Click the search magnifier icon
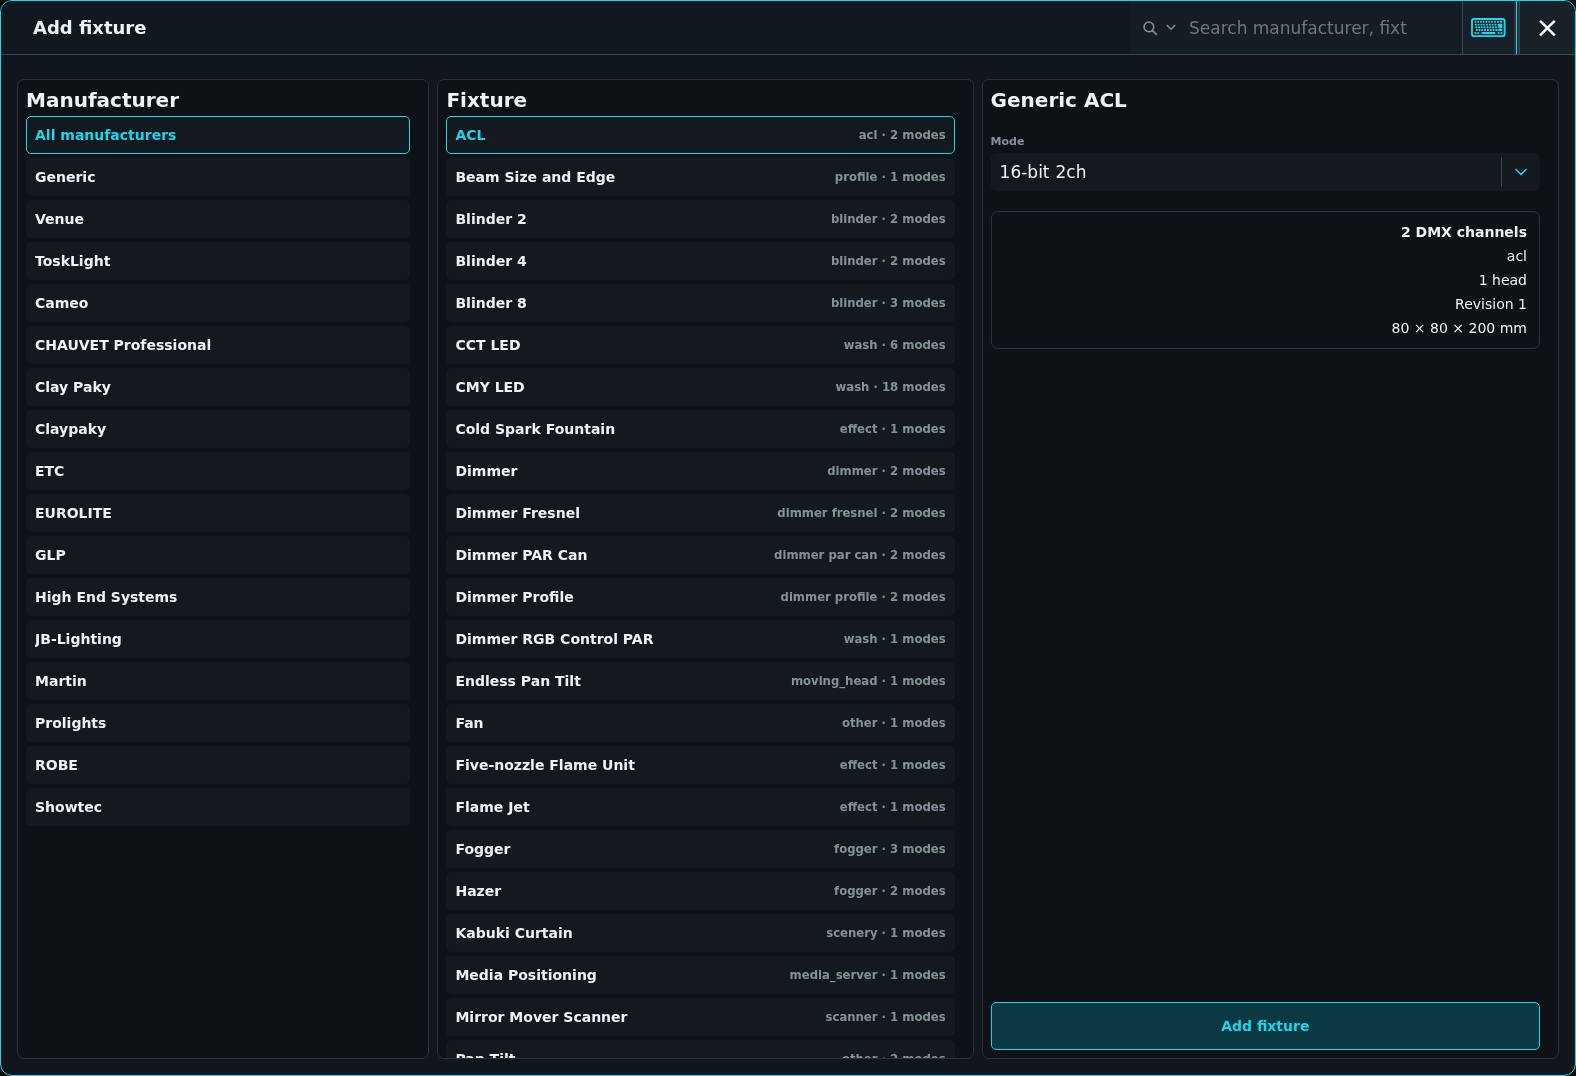Image resolution: width=1576 pixels, height=1076 pixels. click(x=1150, y=28)
